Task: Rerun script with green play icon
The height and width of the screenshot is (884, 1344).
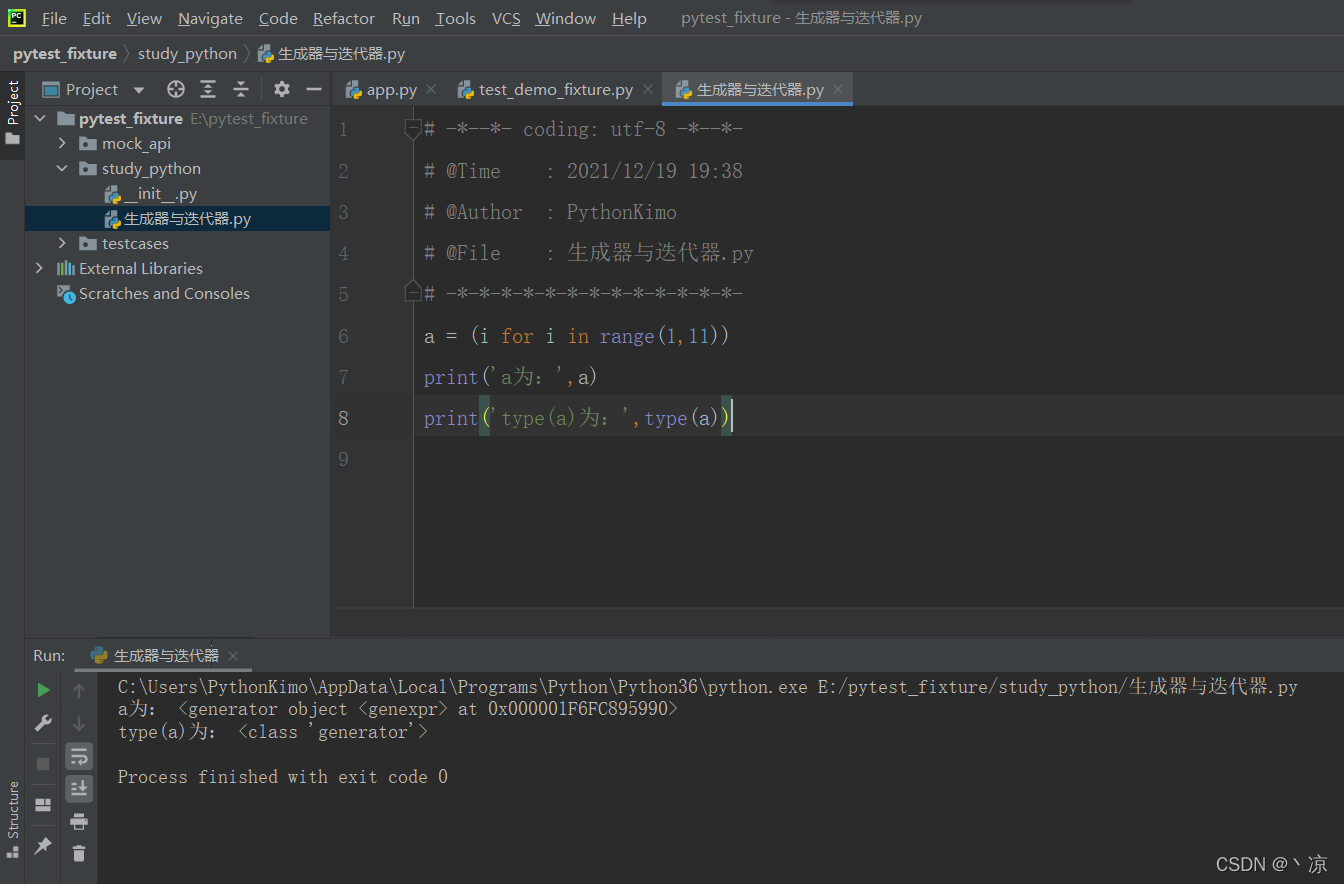Action: coord(43,690)
